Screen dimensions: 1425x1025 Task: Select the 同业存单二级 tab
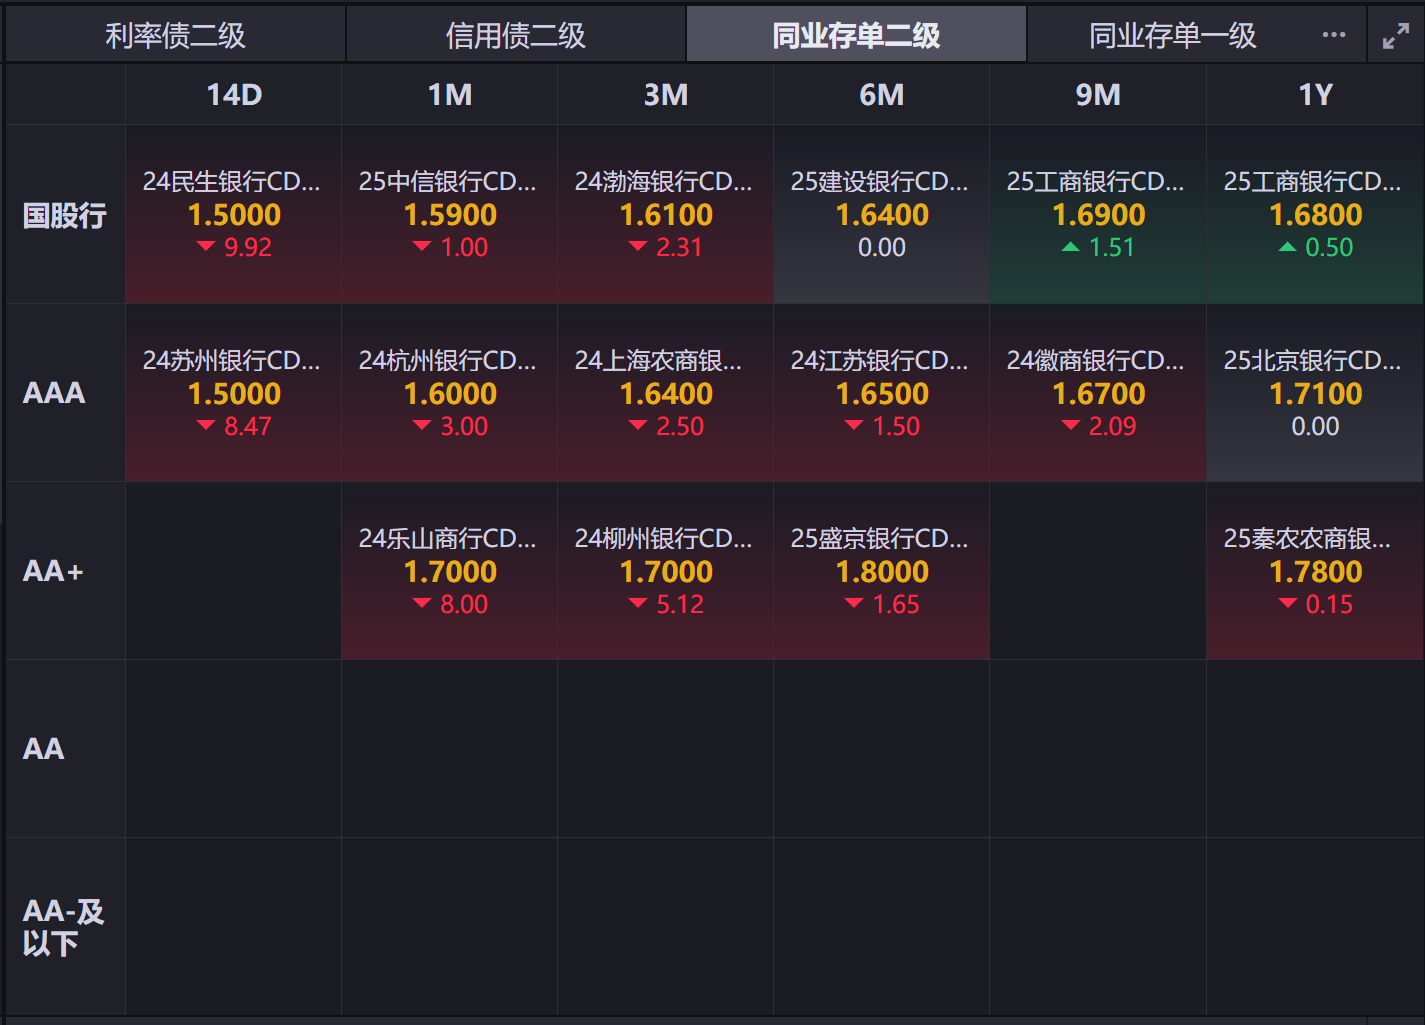point(856,35)
